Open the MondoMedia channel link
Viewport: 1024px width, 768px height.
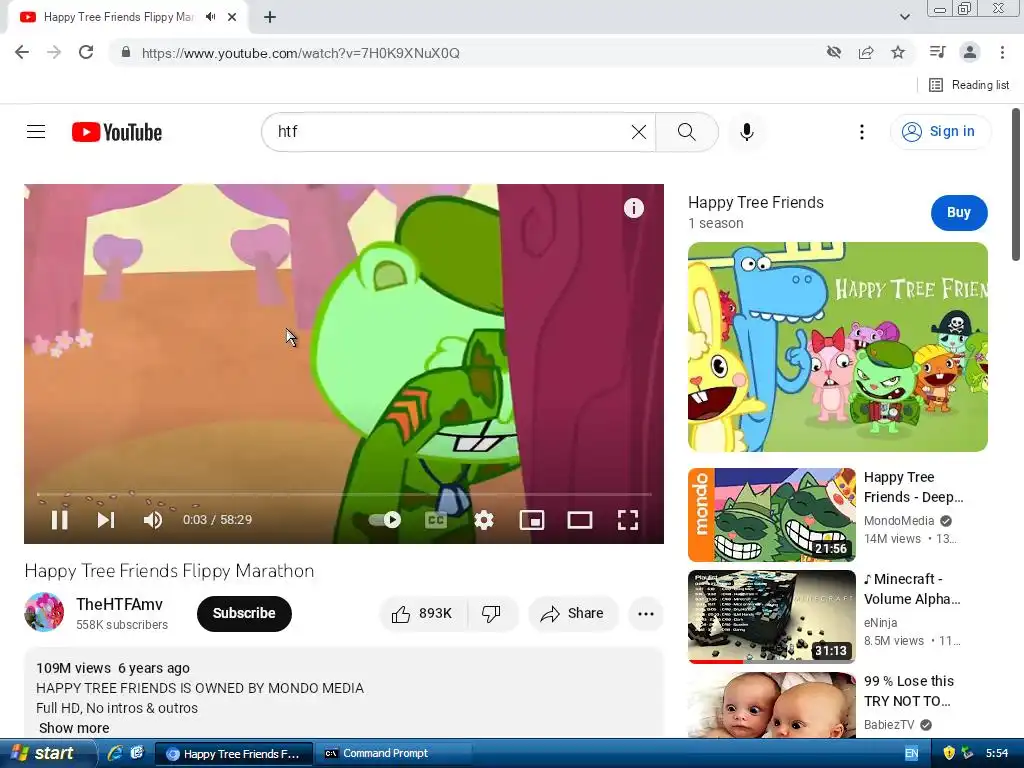tap(899, 520)
